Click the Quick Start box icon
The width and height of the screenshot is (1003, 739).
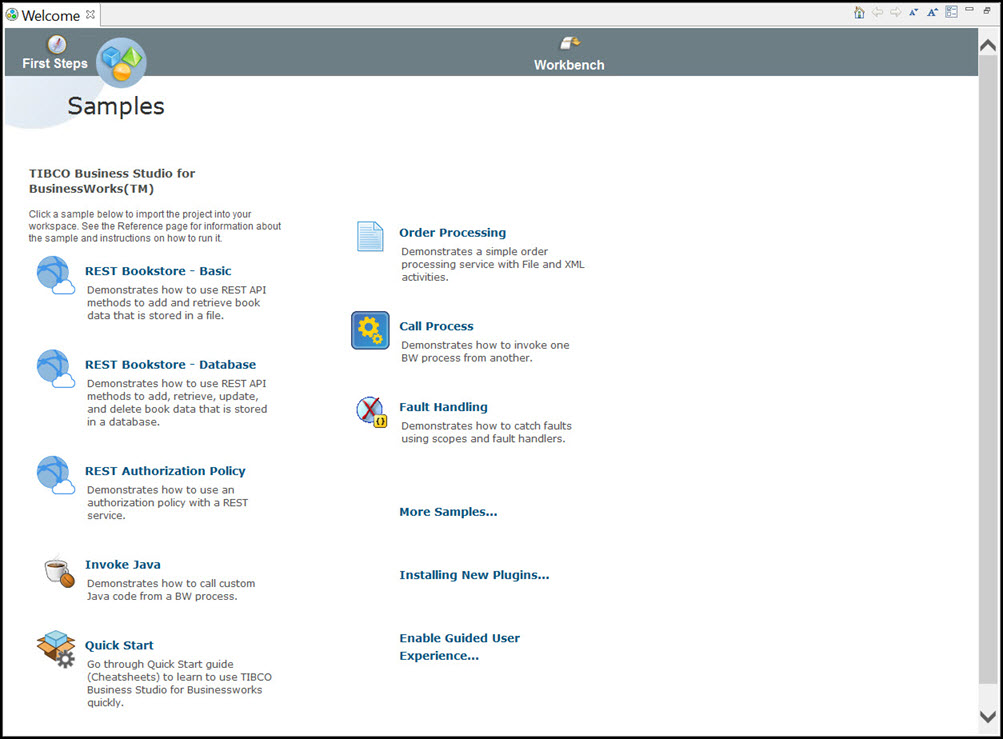coord(56,649)
